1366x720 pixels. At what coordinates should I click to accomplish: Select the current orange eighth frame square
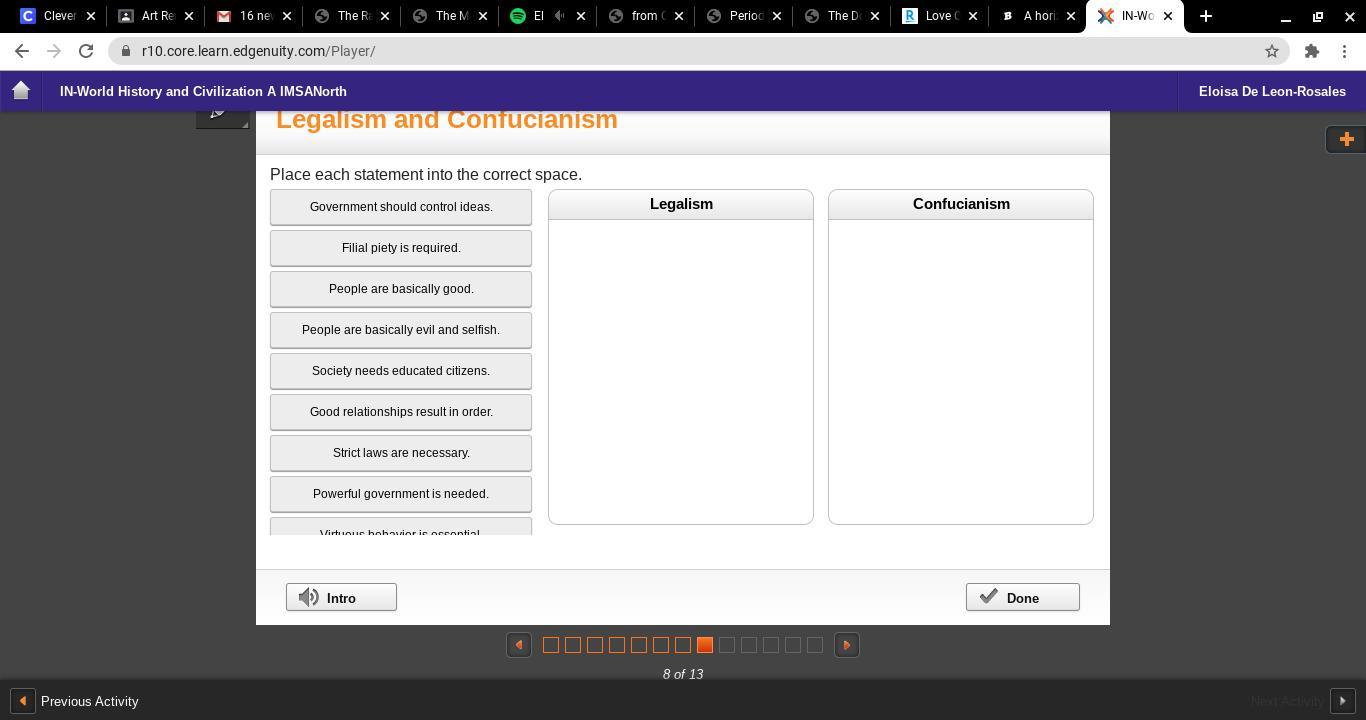[705, 645]
